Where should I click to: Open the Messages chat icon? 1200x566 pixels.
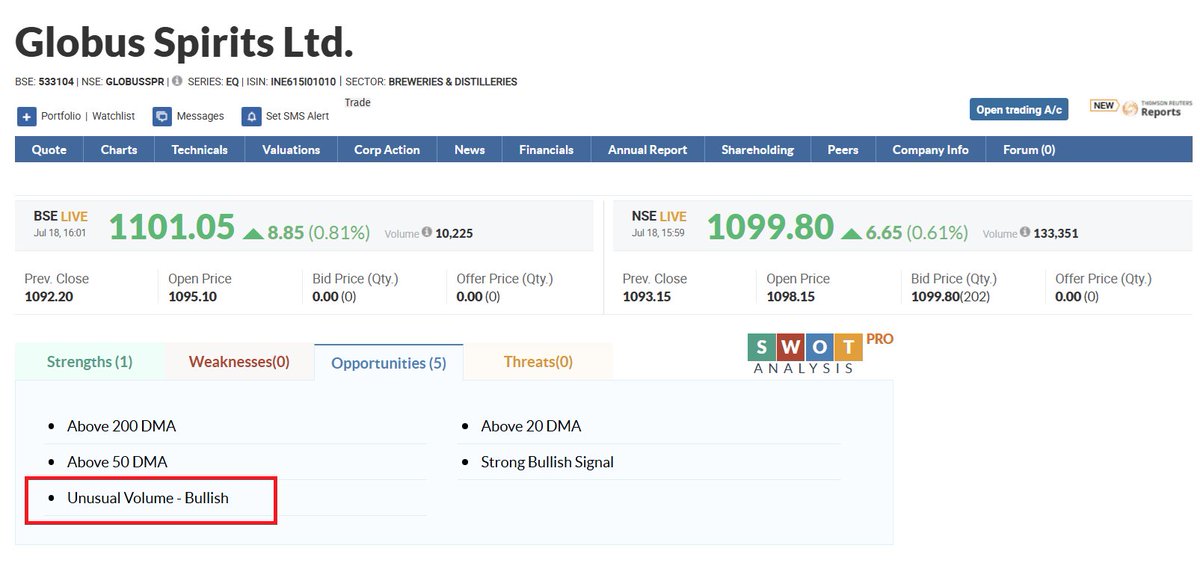[162, 116]
